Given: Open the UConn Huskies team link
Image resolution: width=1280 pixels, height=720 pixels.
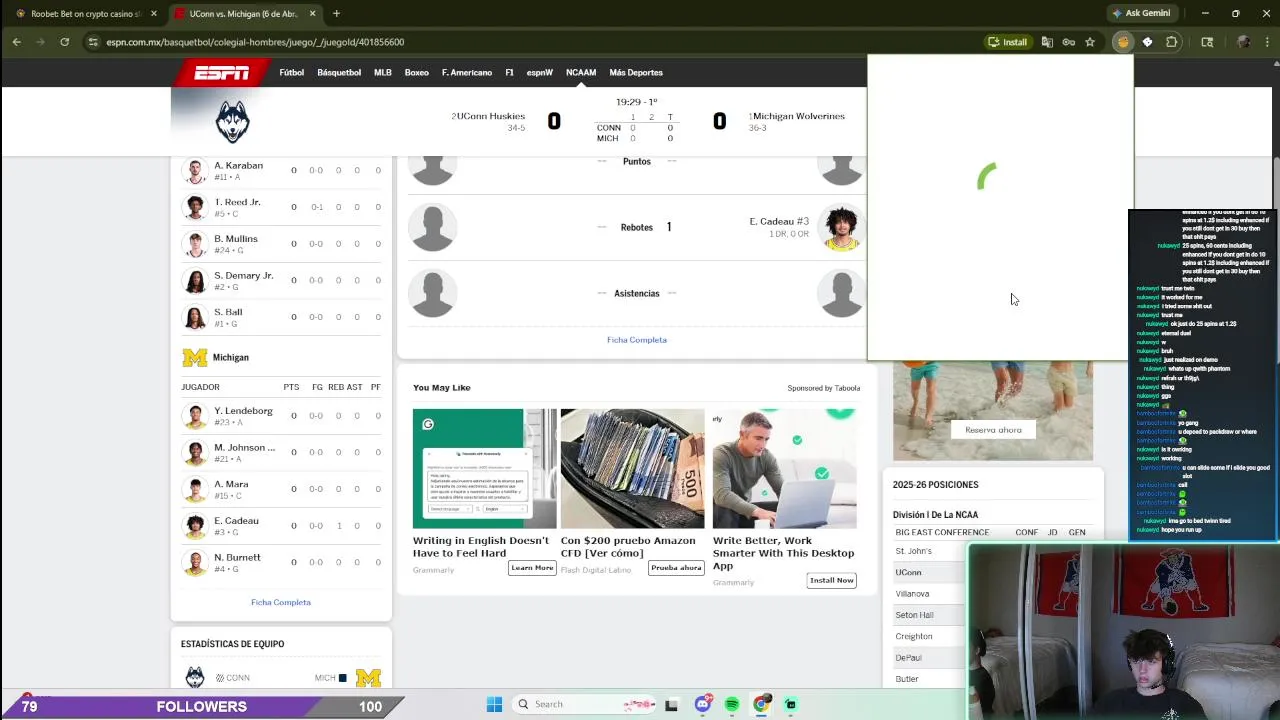Looking at the screenshot, I should (491, 116).
